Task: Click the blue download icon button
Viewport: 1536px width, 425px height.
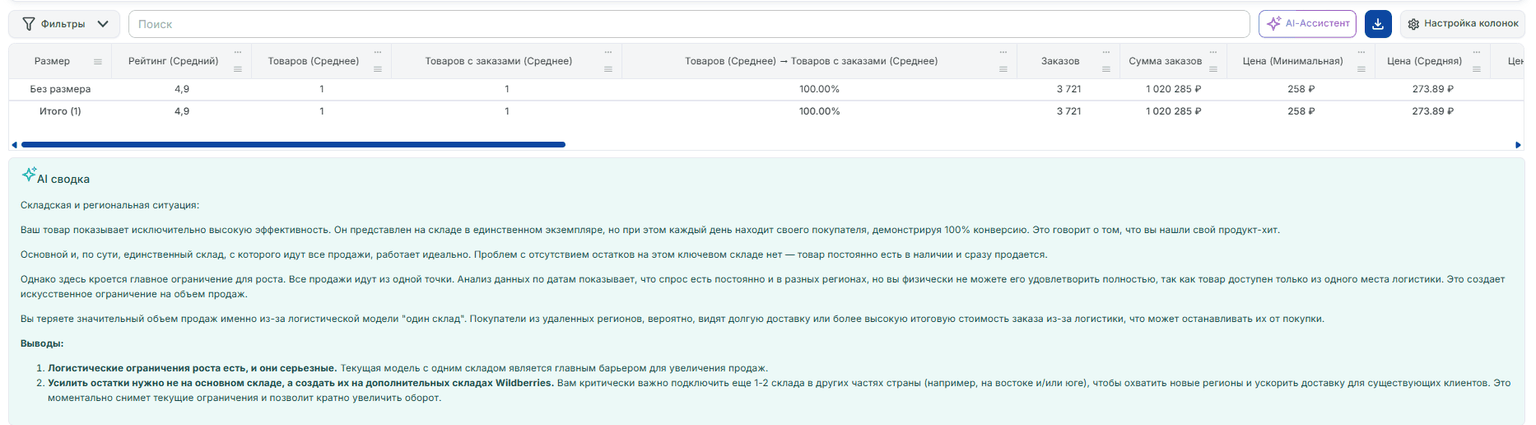Action: [x=1378, y=24]
